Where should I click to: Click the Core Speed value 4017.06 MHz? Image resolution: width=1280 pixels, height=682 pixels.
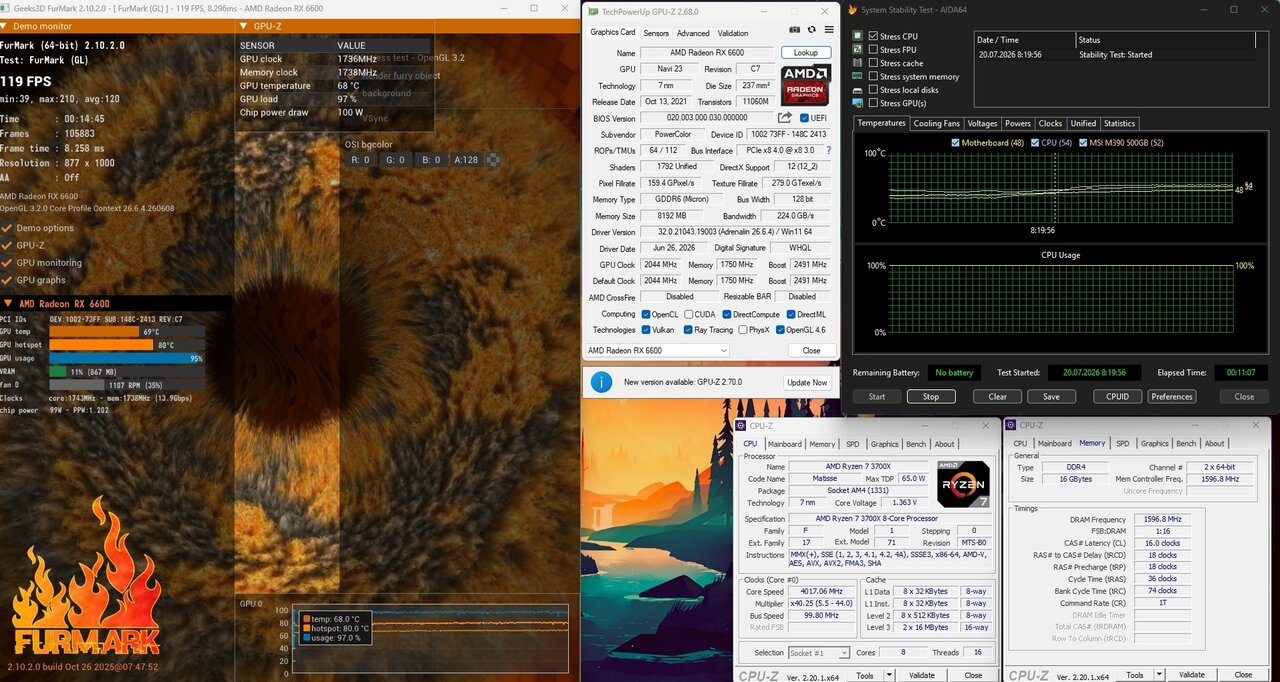[822, 591]
